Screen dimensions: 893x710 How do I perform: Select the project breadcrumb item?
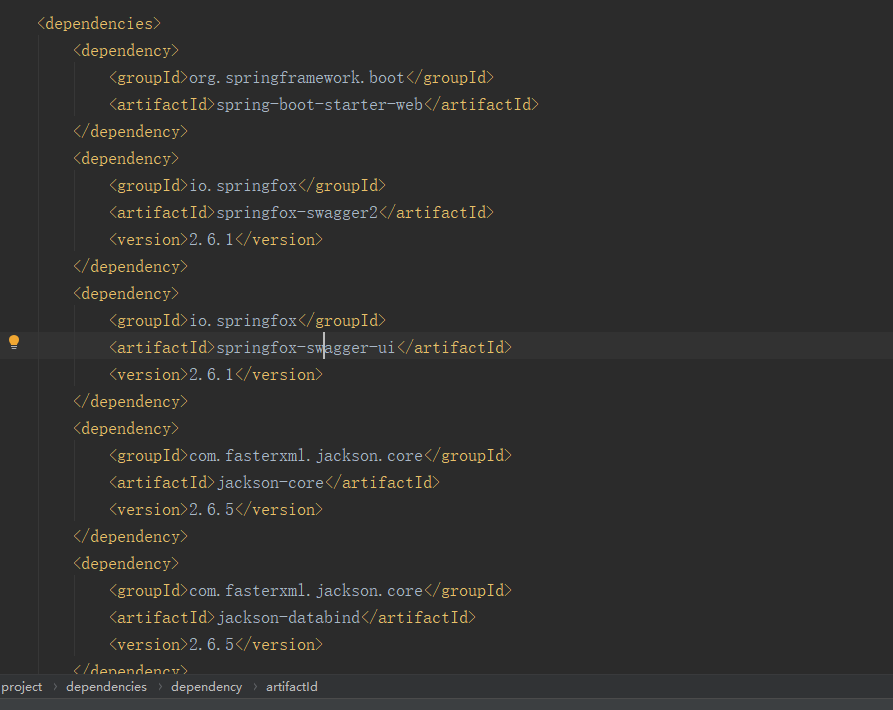(22, 687)
